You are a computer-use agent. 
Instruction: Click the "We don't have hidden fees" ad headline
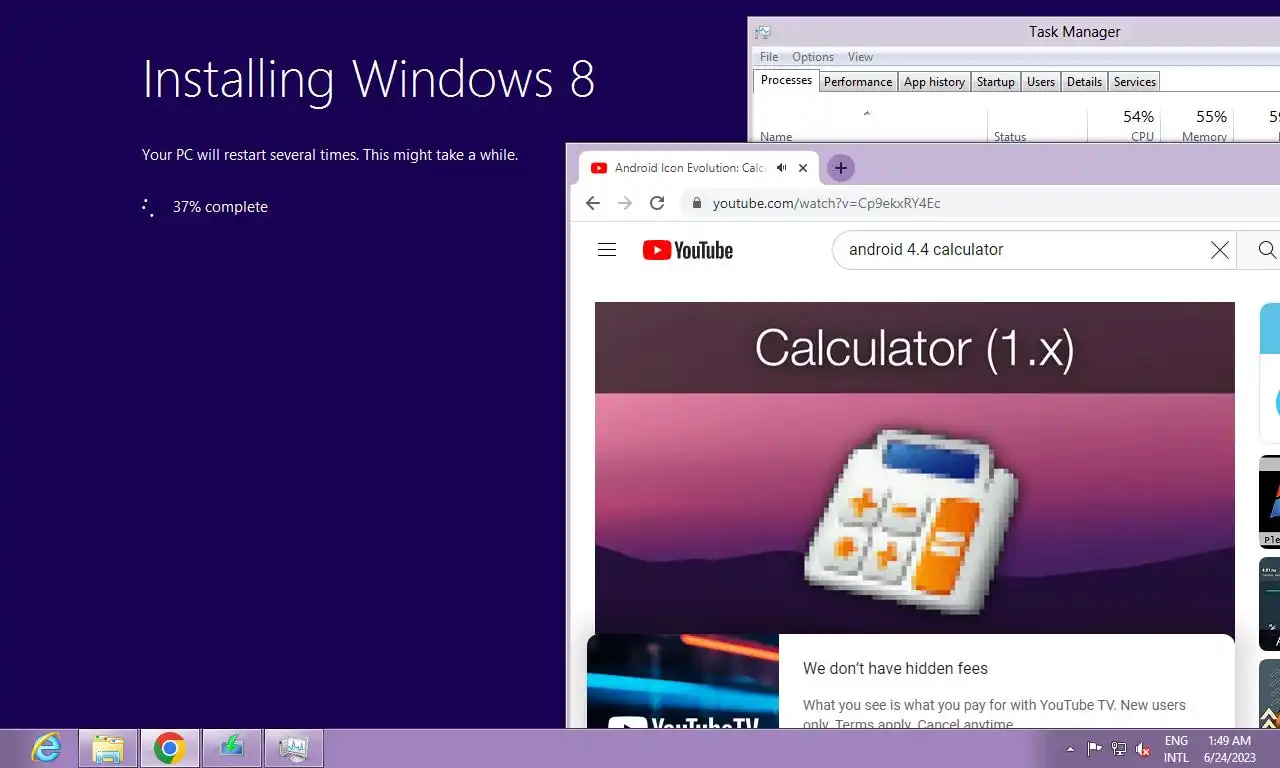coord(895,668)
